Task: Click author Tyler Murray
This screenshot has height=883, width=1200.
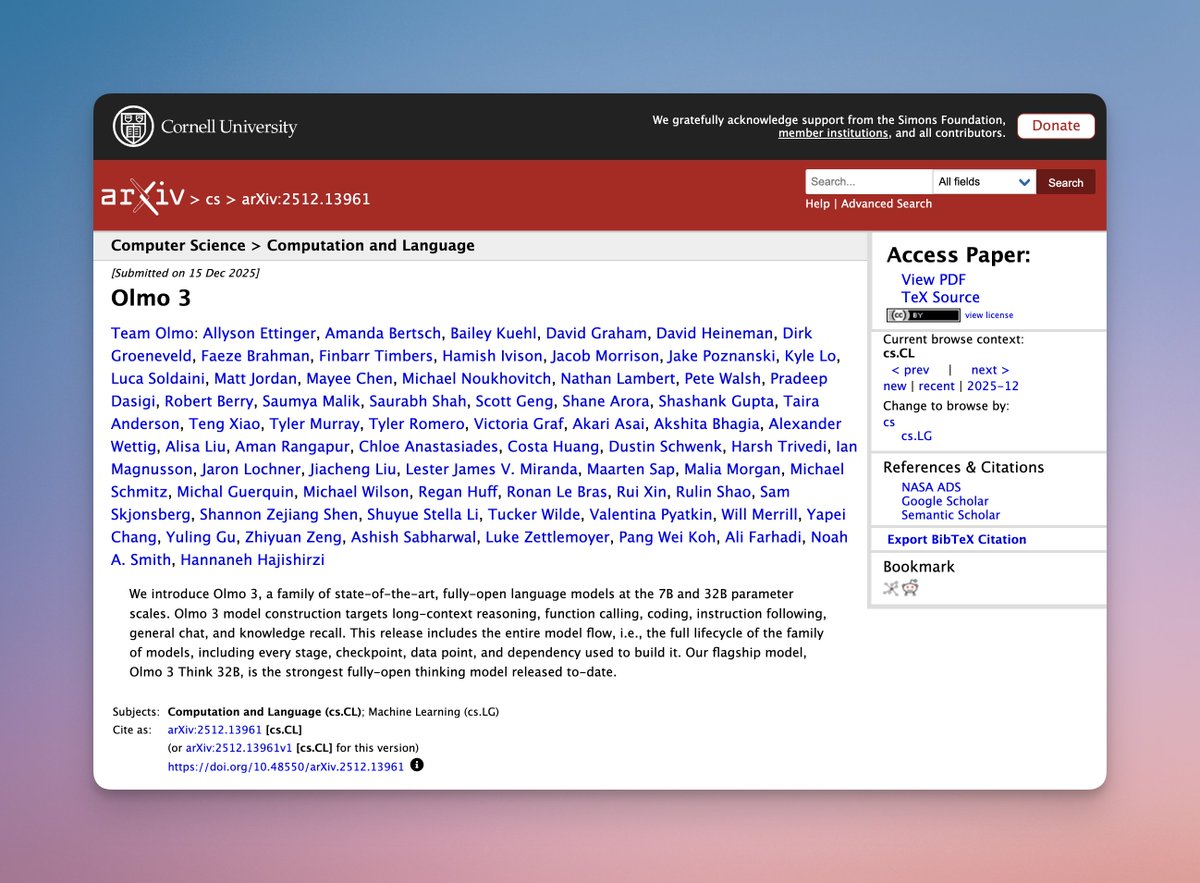Action: [x=315, y=424]
